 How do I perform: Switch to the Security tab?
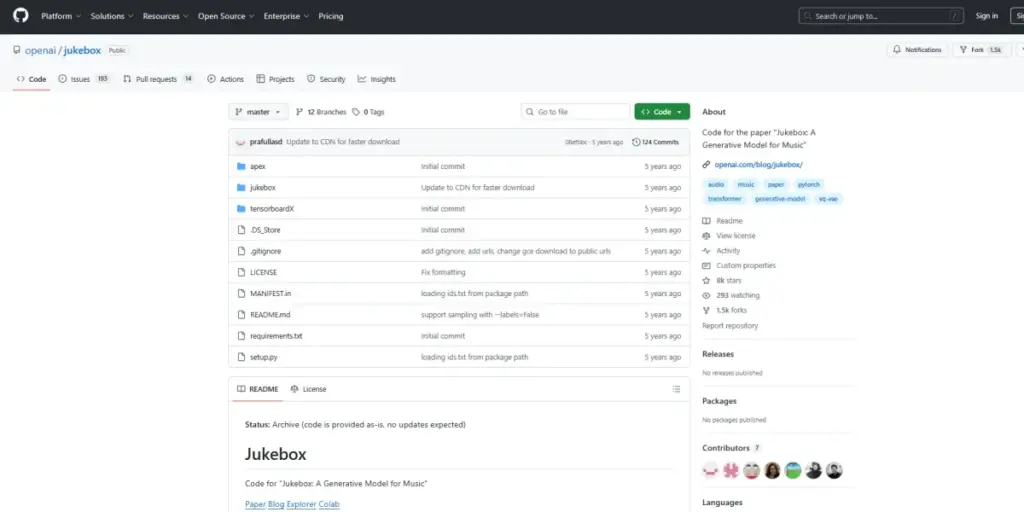coord(326,79)
